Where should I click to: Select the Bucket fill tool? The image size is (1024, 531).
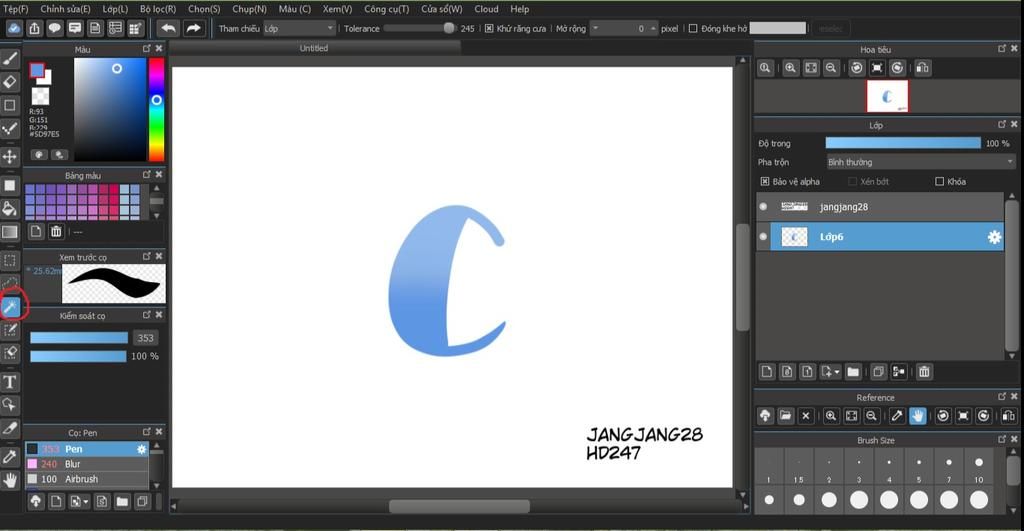point(10,208)
